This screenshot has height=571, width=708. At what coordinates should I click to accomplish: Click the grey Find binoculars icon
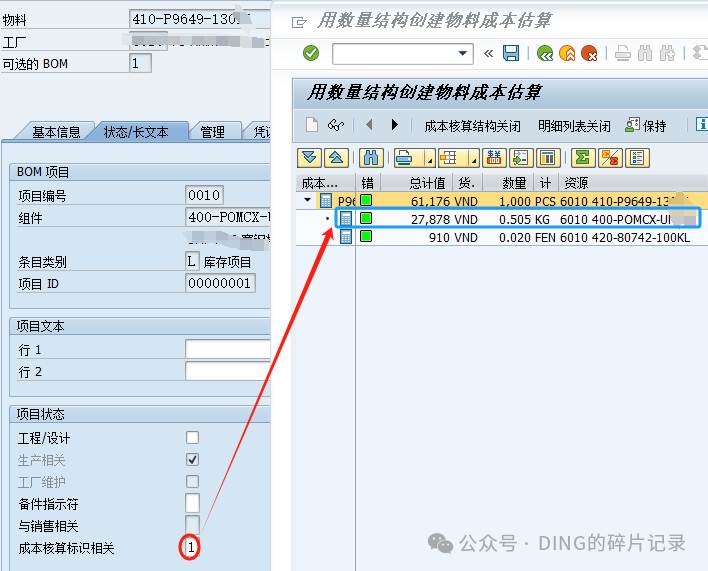point(645,53)
